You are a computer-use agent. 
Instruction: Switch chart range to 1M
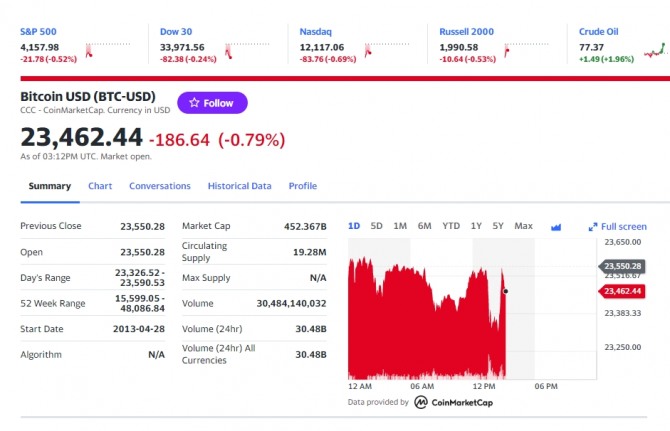[400, 226]
